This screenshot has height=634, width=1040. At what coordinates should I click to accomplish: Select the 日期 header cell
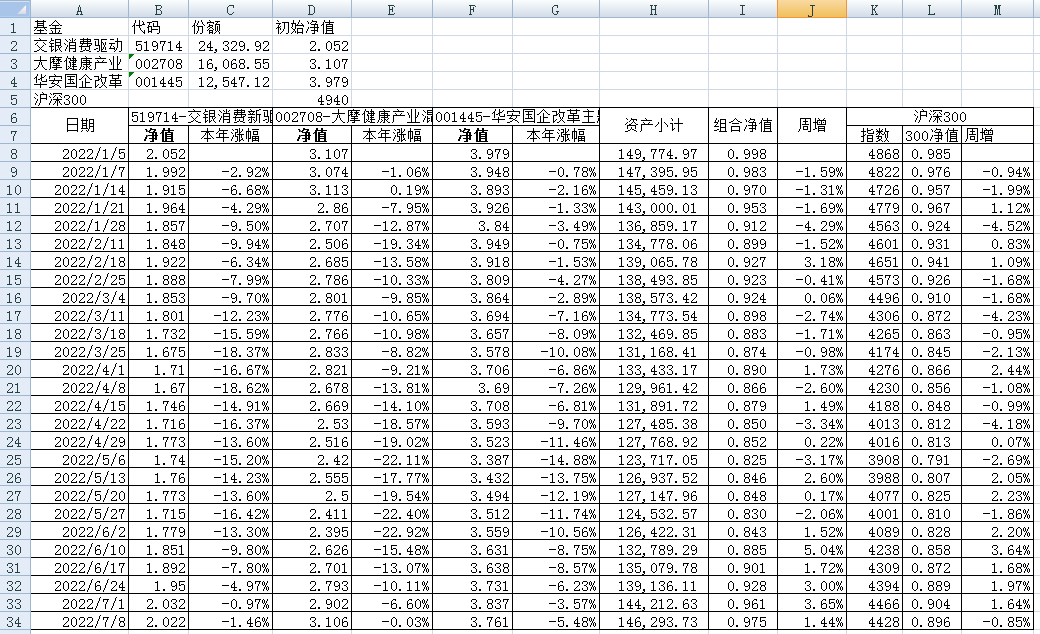point(79,125)
